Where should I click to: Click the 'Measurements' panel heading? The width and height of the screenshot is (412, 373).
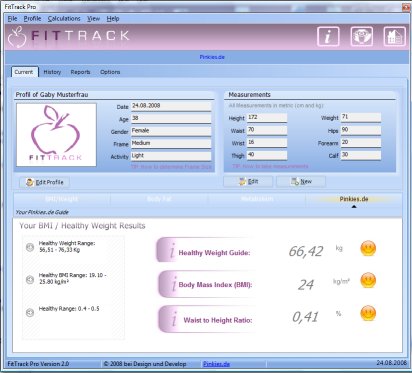(x=249, y=95)
